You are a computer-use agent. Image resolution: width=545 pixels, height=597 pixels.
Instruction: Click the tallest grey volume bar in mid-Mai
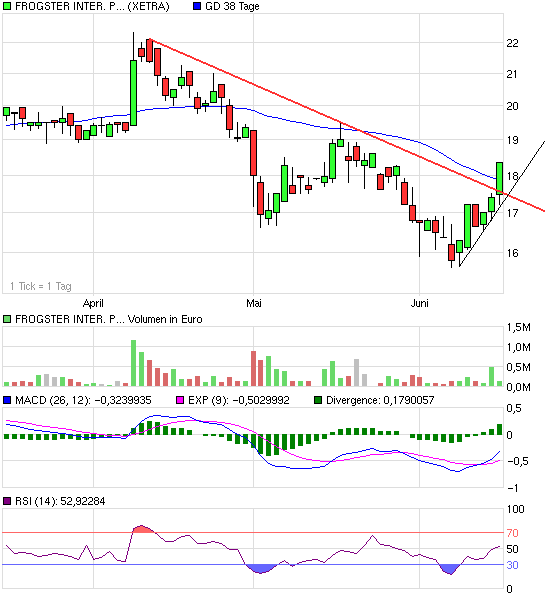click(x=356, y=373)
